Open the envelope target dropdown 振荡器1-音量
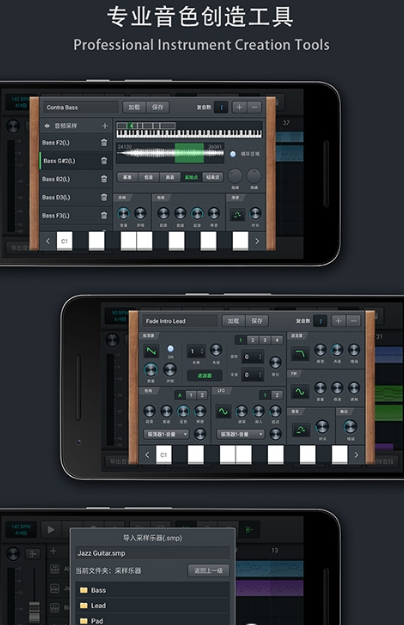 pos(166,434)
